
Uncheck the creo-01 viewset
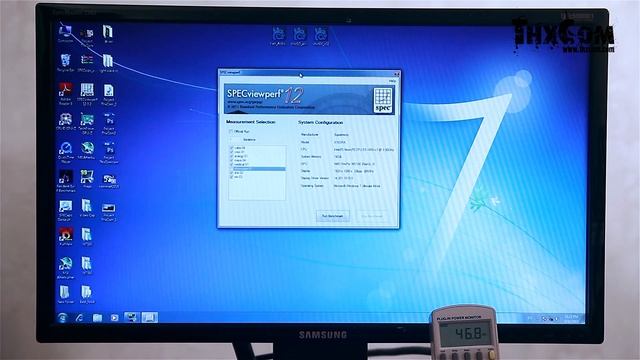(231, 152)
